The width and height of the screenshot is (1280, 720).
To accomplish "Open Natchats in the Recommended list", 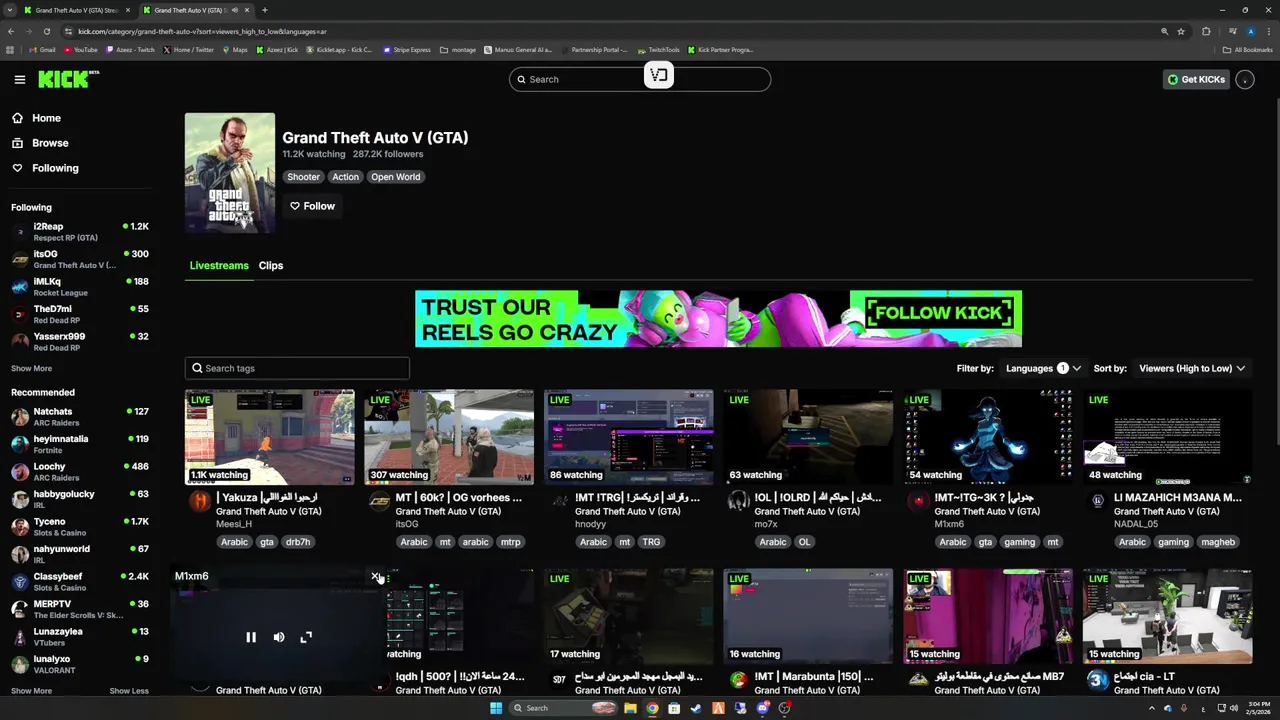I will pos(80,416).
